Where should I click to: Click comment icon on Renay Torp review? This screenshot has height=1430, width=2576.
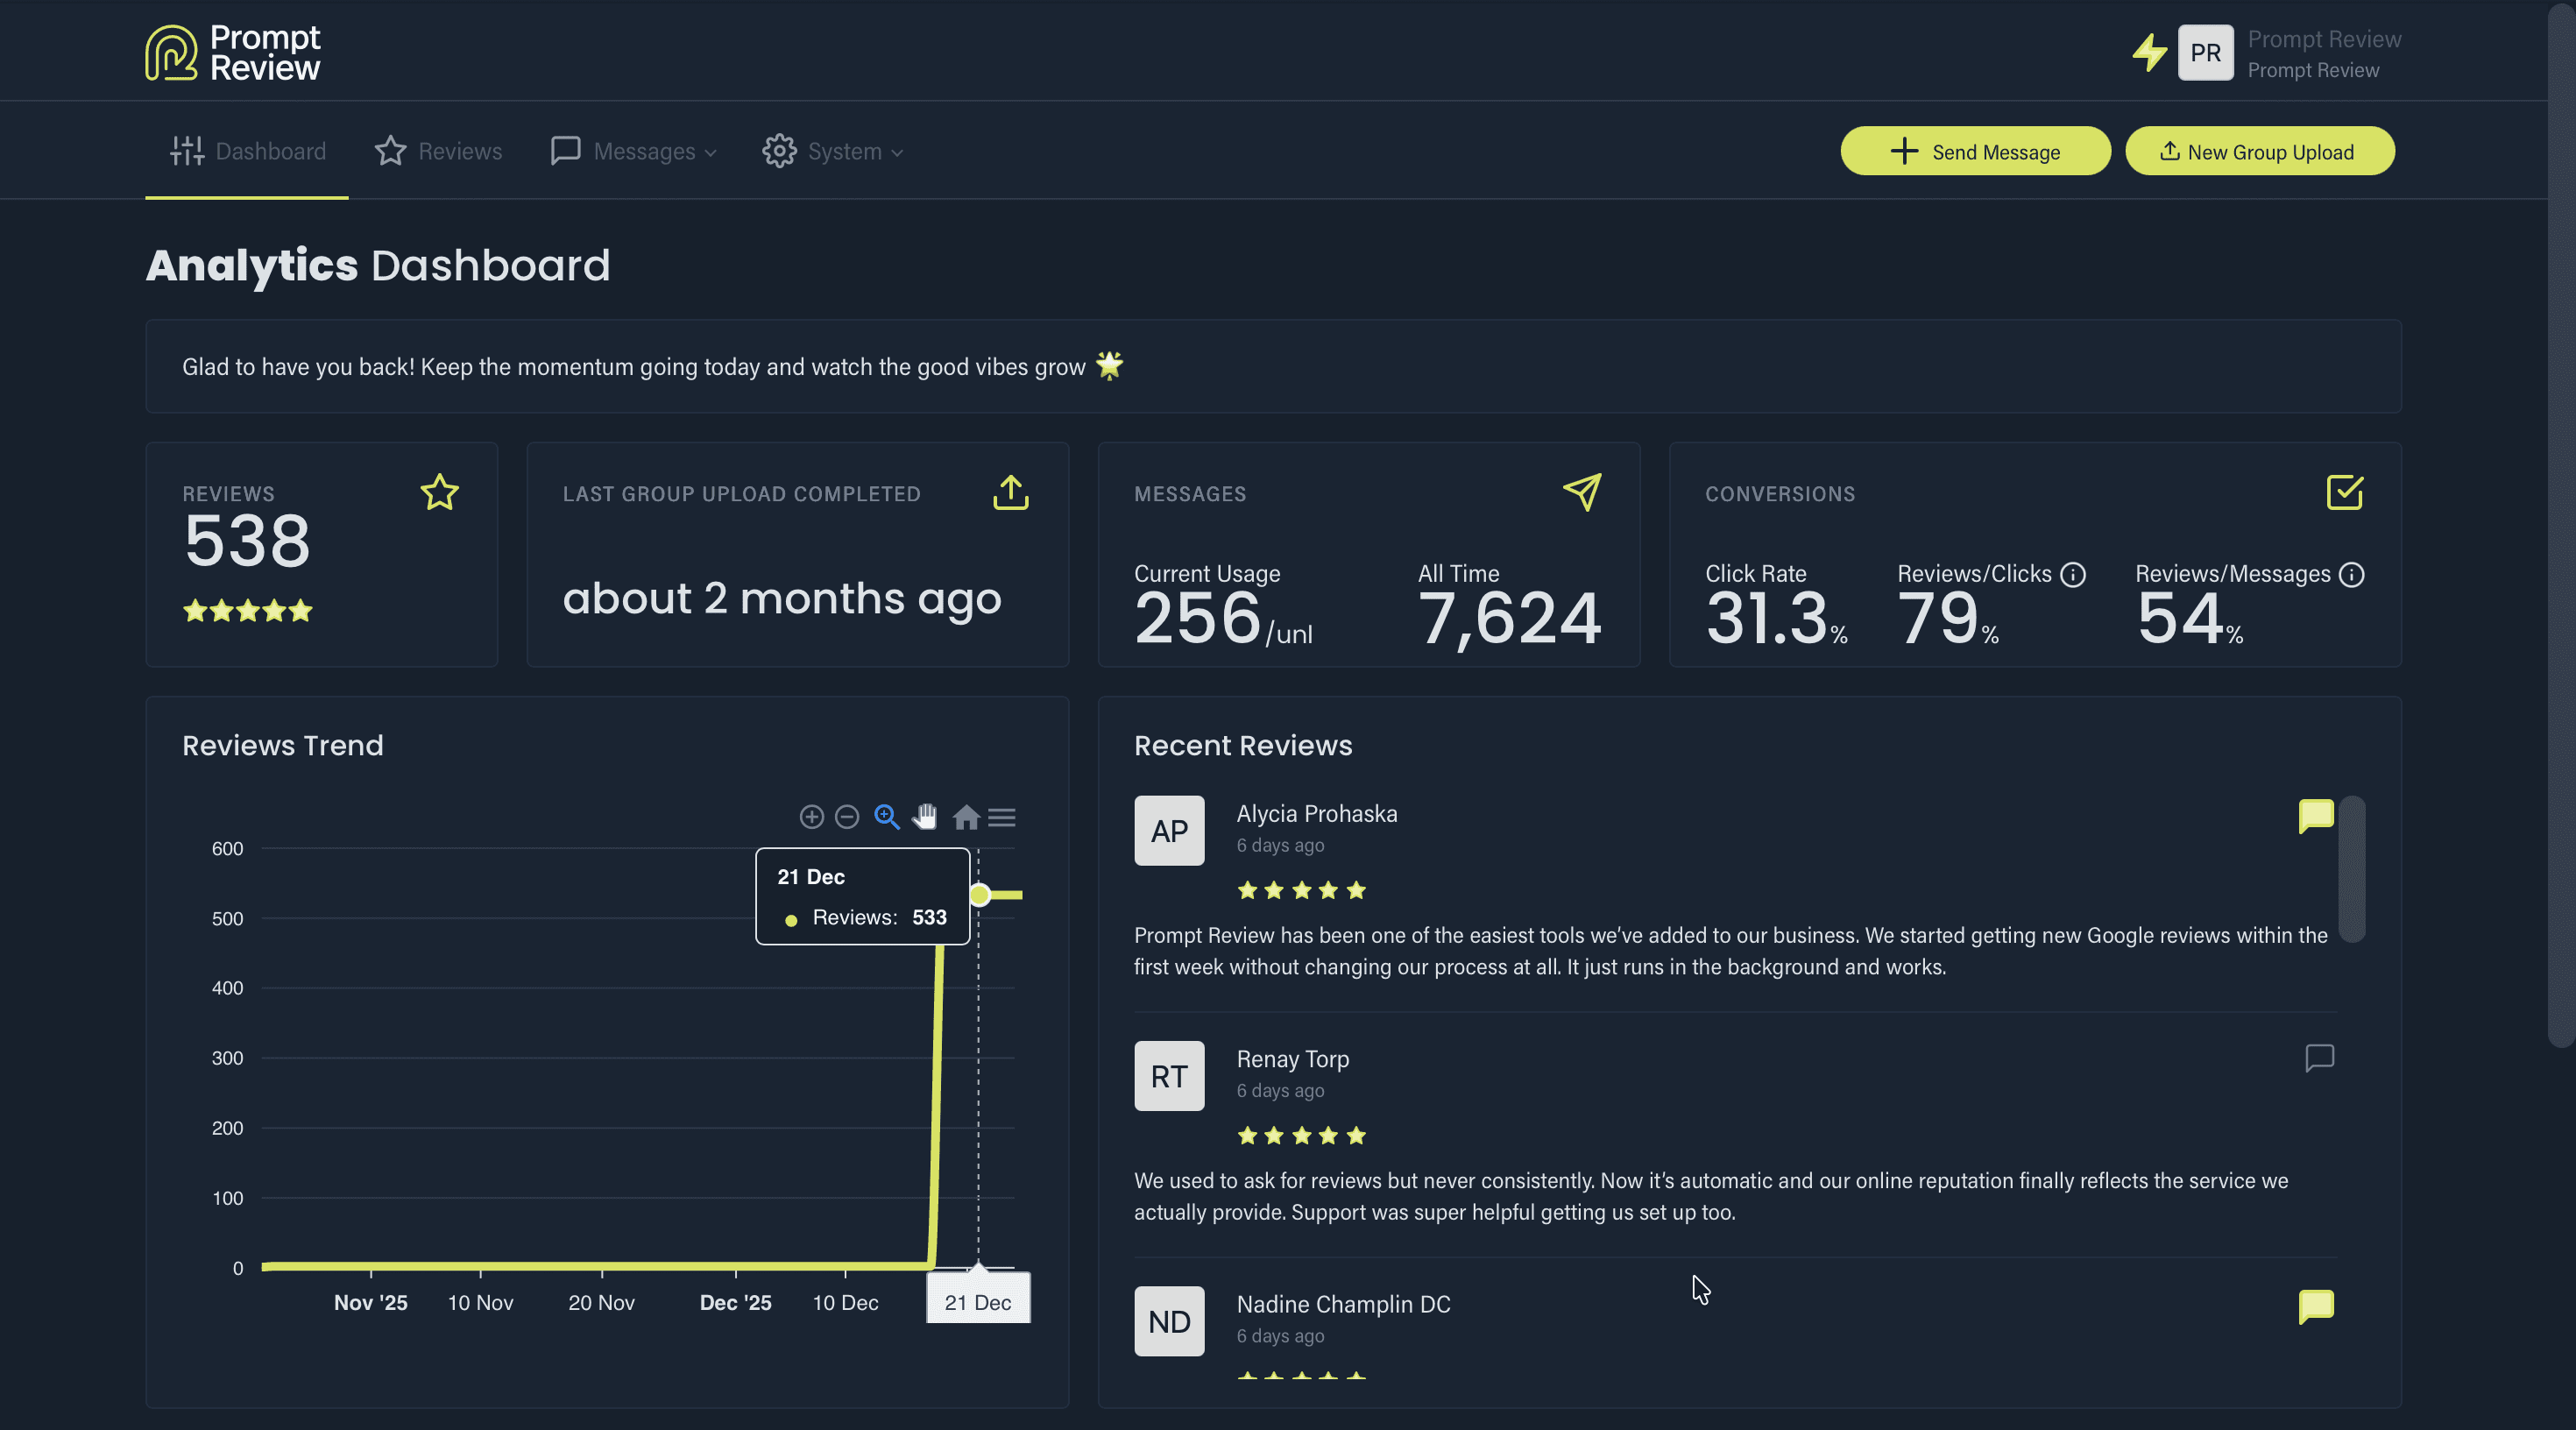click(x=2318, y=1058)
